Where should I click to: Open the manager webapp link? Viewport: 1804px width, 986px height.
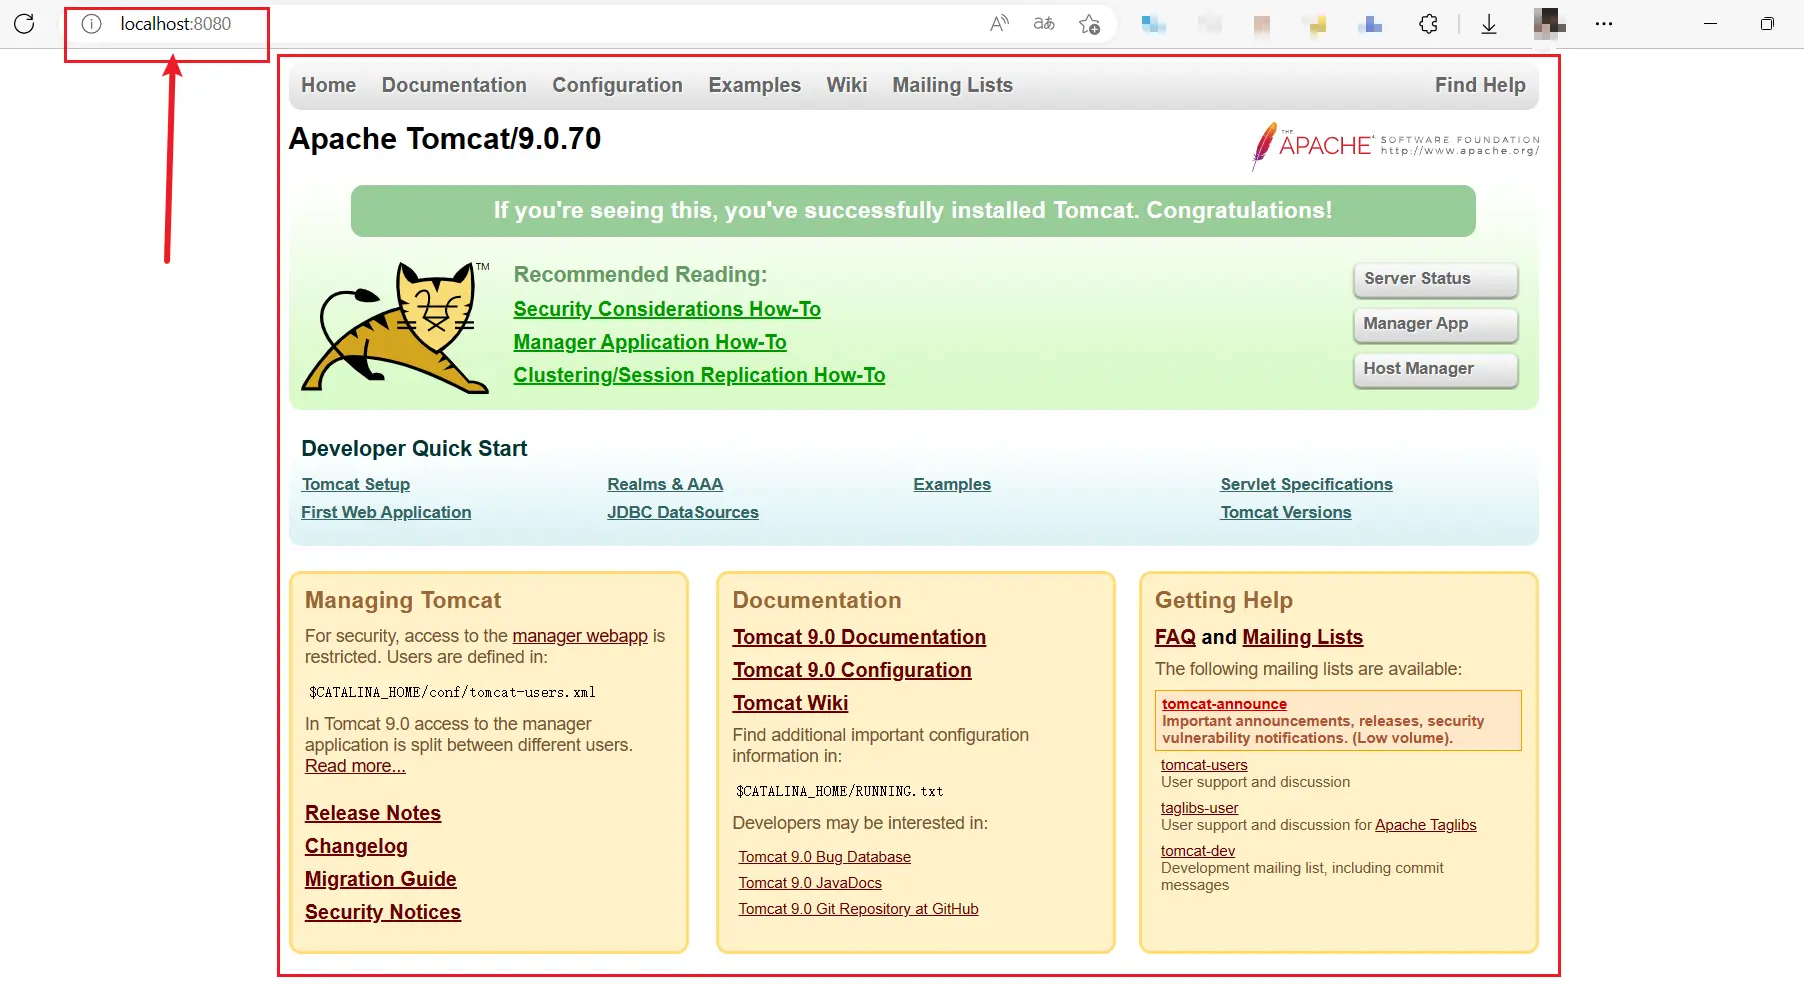(x=580, y=636)
